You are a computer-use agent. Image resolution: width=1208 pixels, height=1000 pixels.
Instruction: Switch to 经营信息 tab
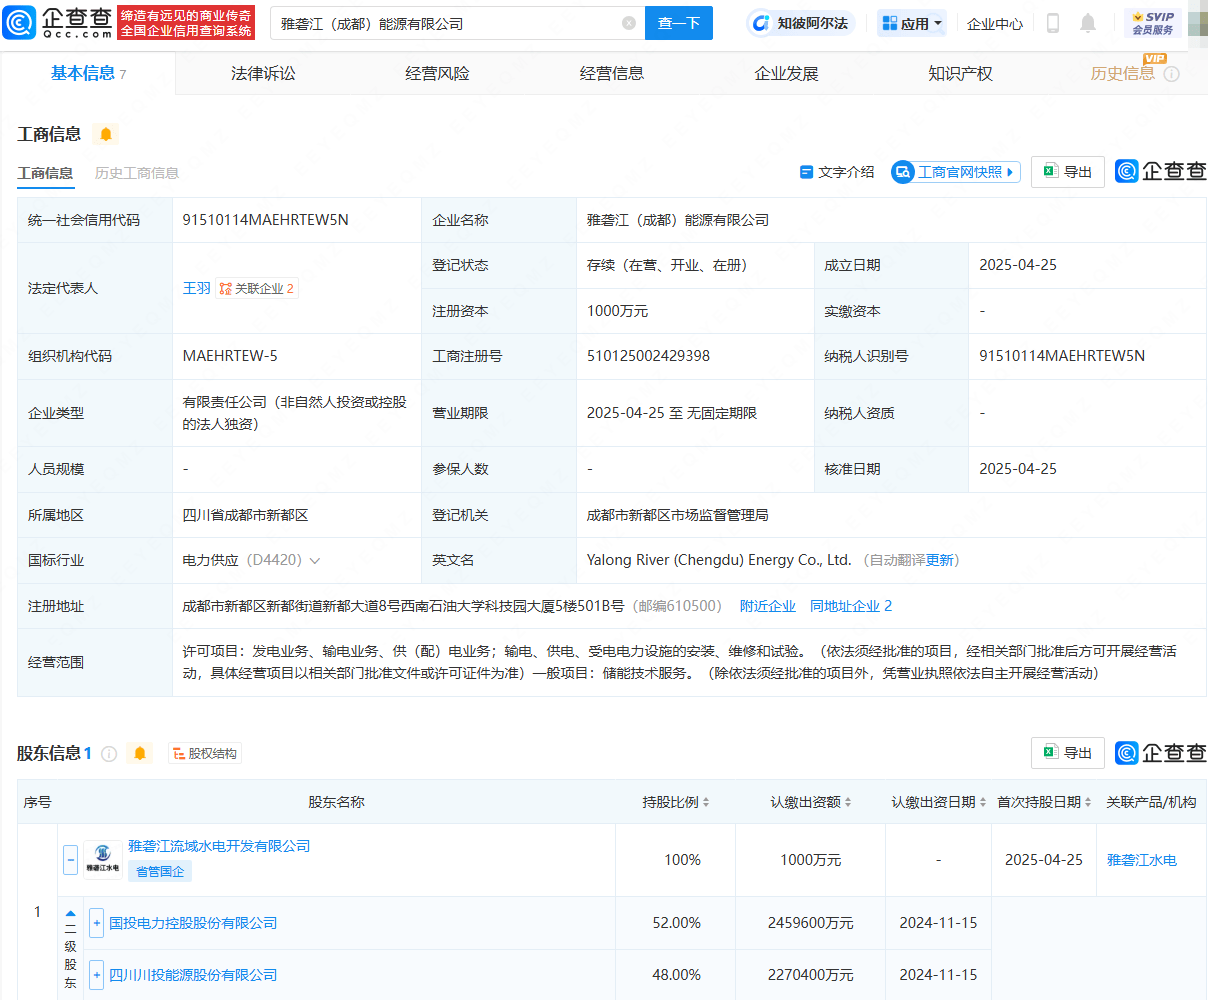[x=612, y=73]
